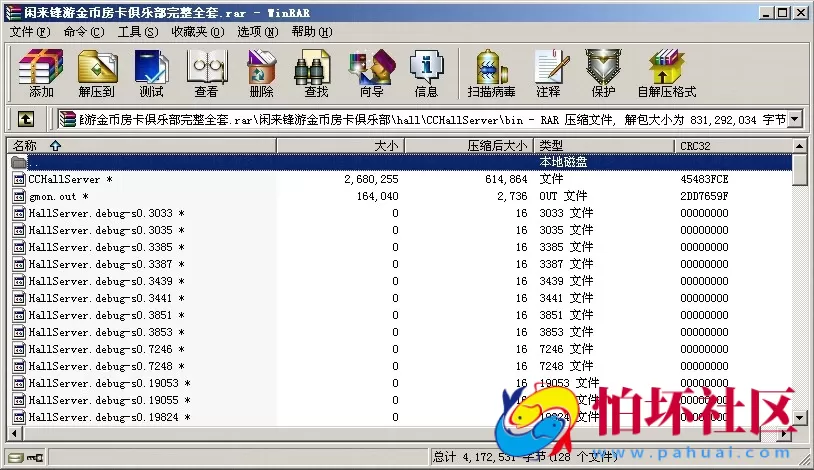Select HallServer.debug-s0.3035 file
814x470 pixels.
pos(106,231)
